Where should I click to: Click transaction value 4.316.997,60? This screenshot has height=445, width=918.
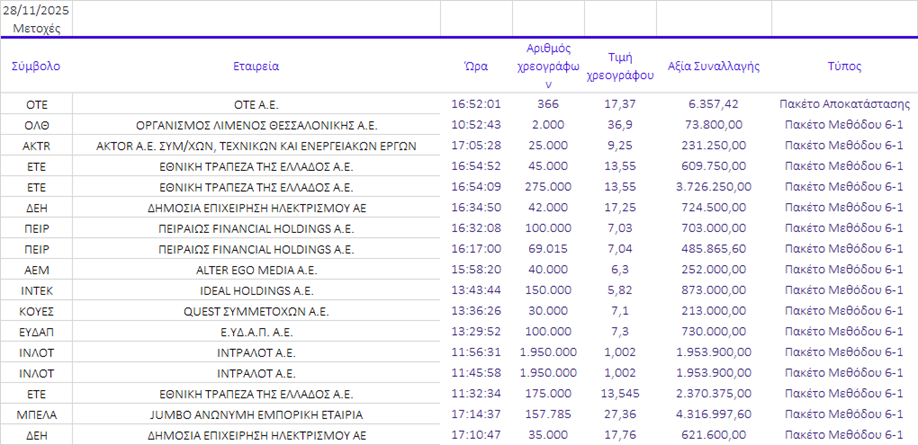(x=714, y=414)
